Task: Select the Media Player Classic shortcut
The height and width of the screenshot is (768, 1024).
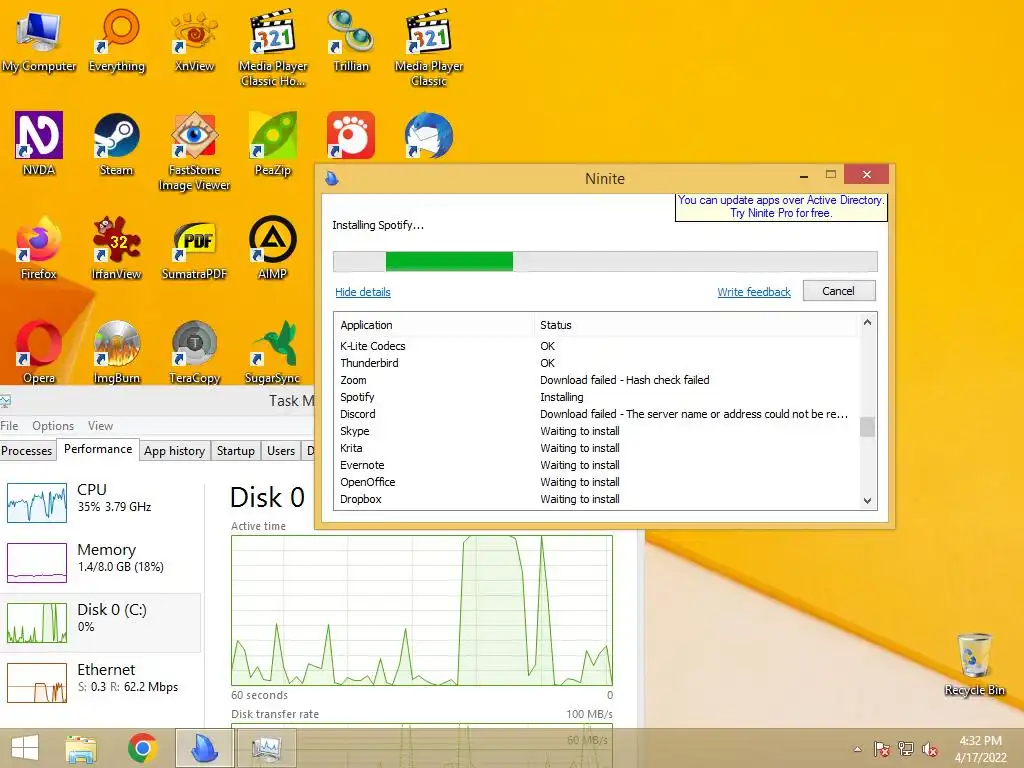Action: click(x=429, y=48)
